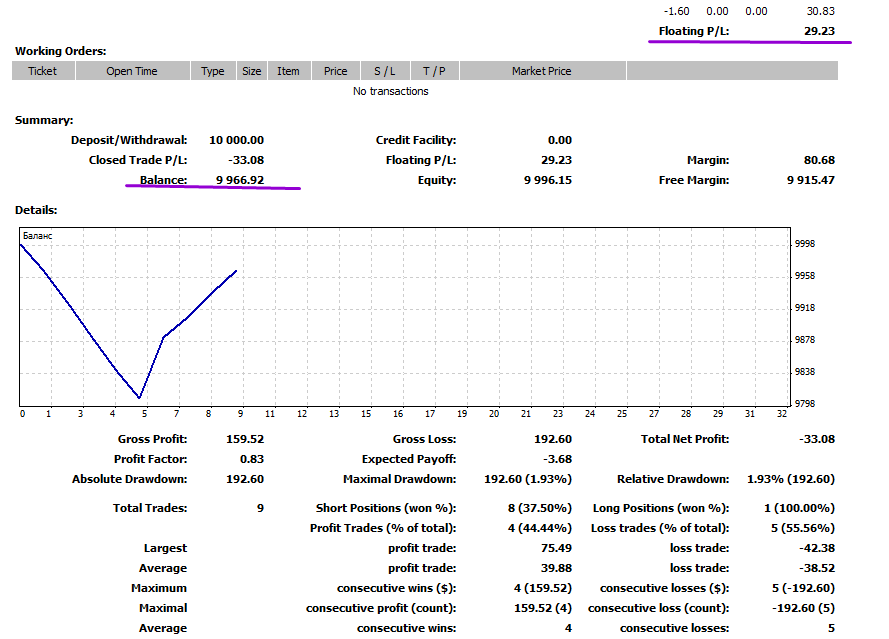889x639 pixels.
Task: Click the Equity value 9 996.15
Action: coord(548,180)
